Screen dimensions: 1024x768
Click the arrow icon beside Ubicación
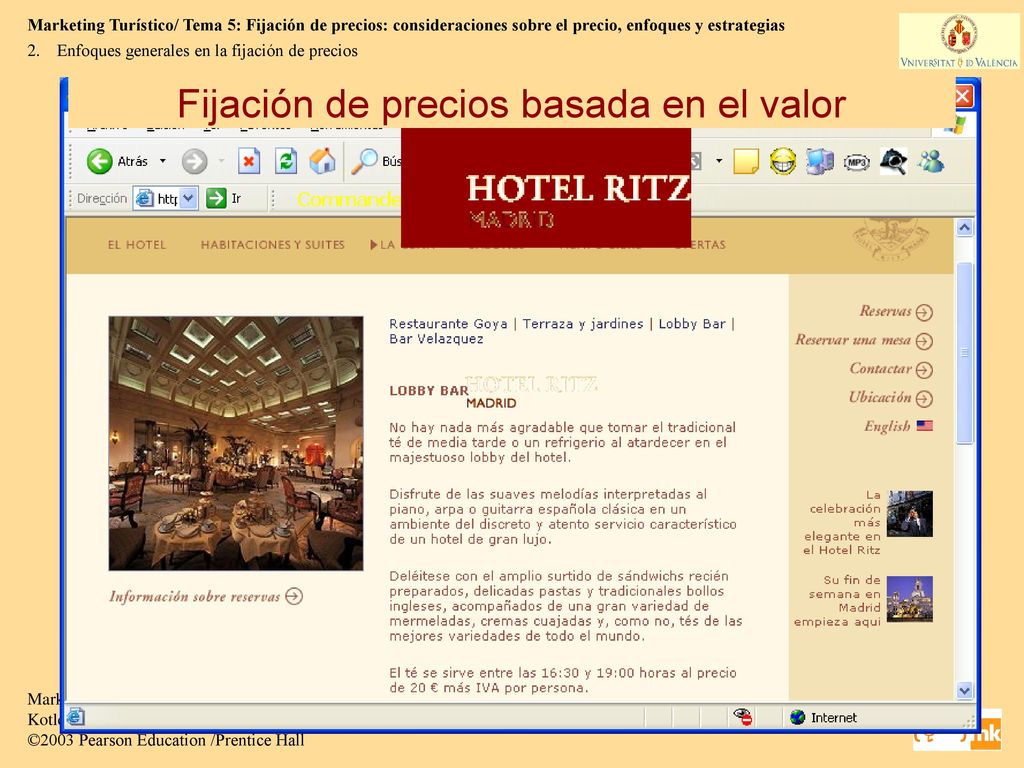(x=924, y=398)
